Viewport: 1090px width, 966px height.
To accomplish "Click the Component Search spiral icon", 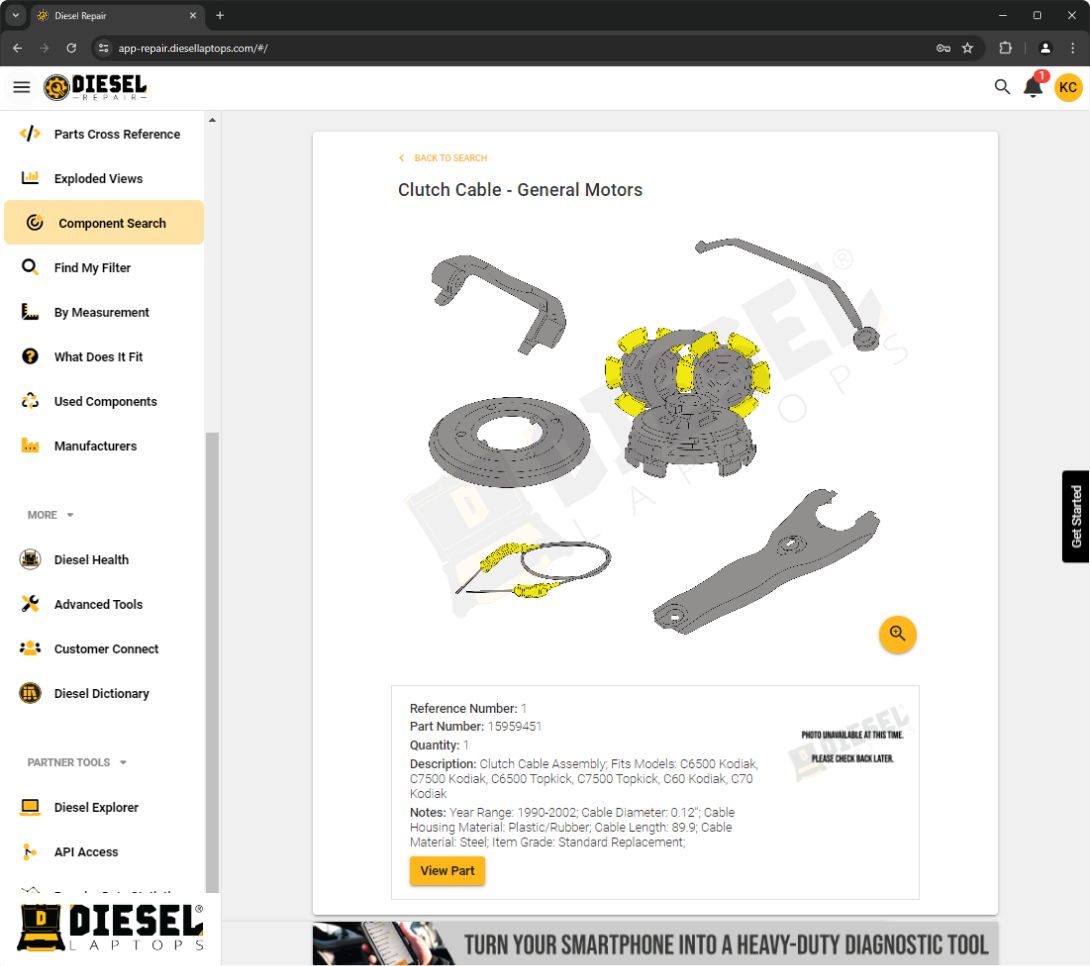I will click(x=35, y=222).
